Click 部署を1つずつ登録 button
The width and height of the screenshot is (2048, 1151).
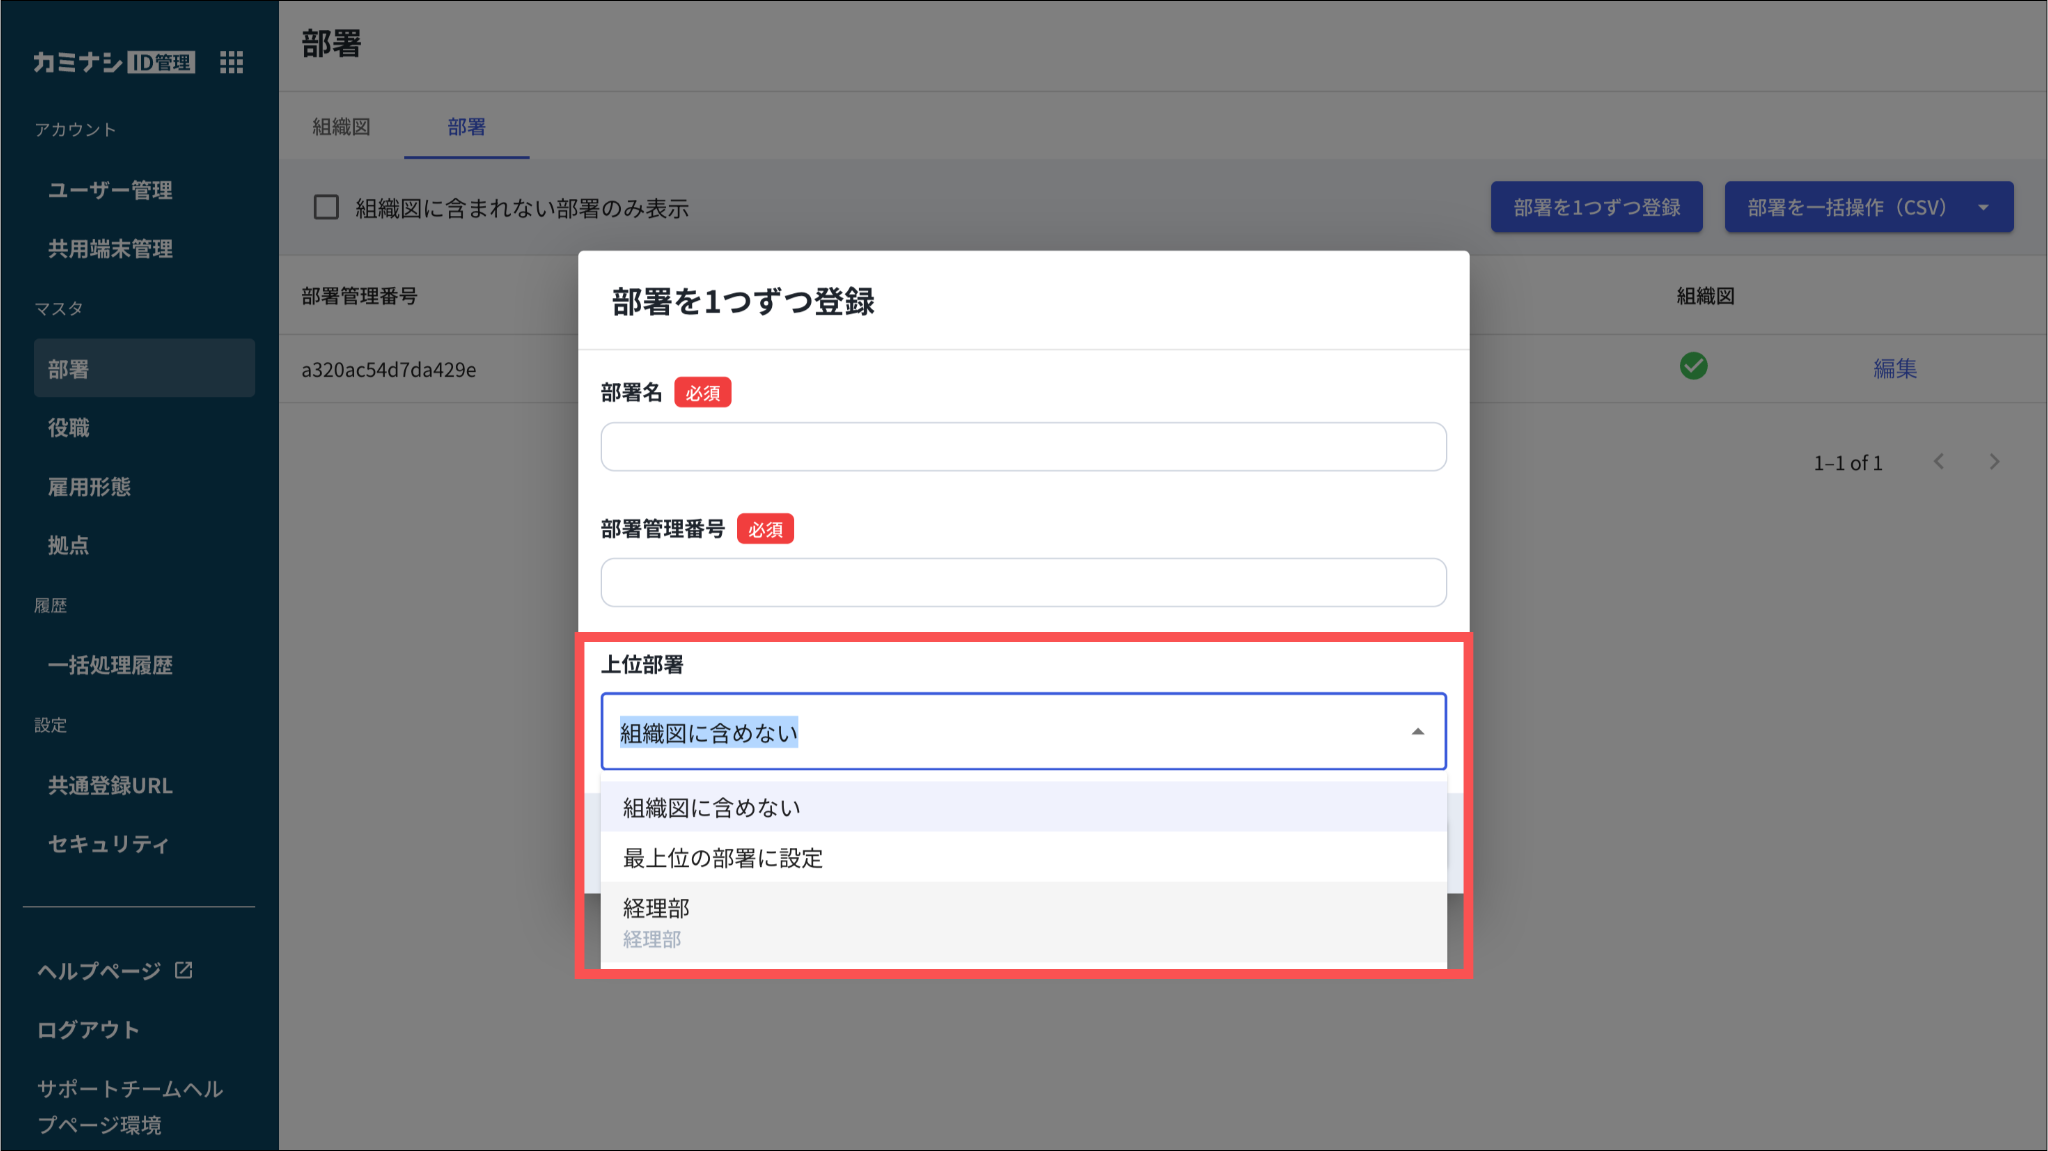[x=1596, y=207]
